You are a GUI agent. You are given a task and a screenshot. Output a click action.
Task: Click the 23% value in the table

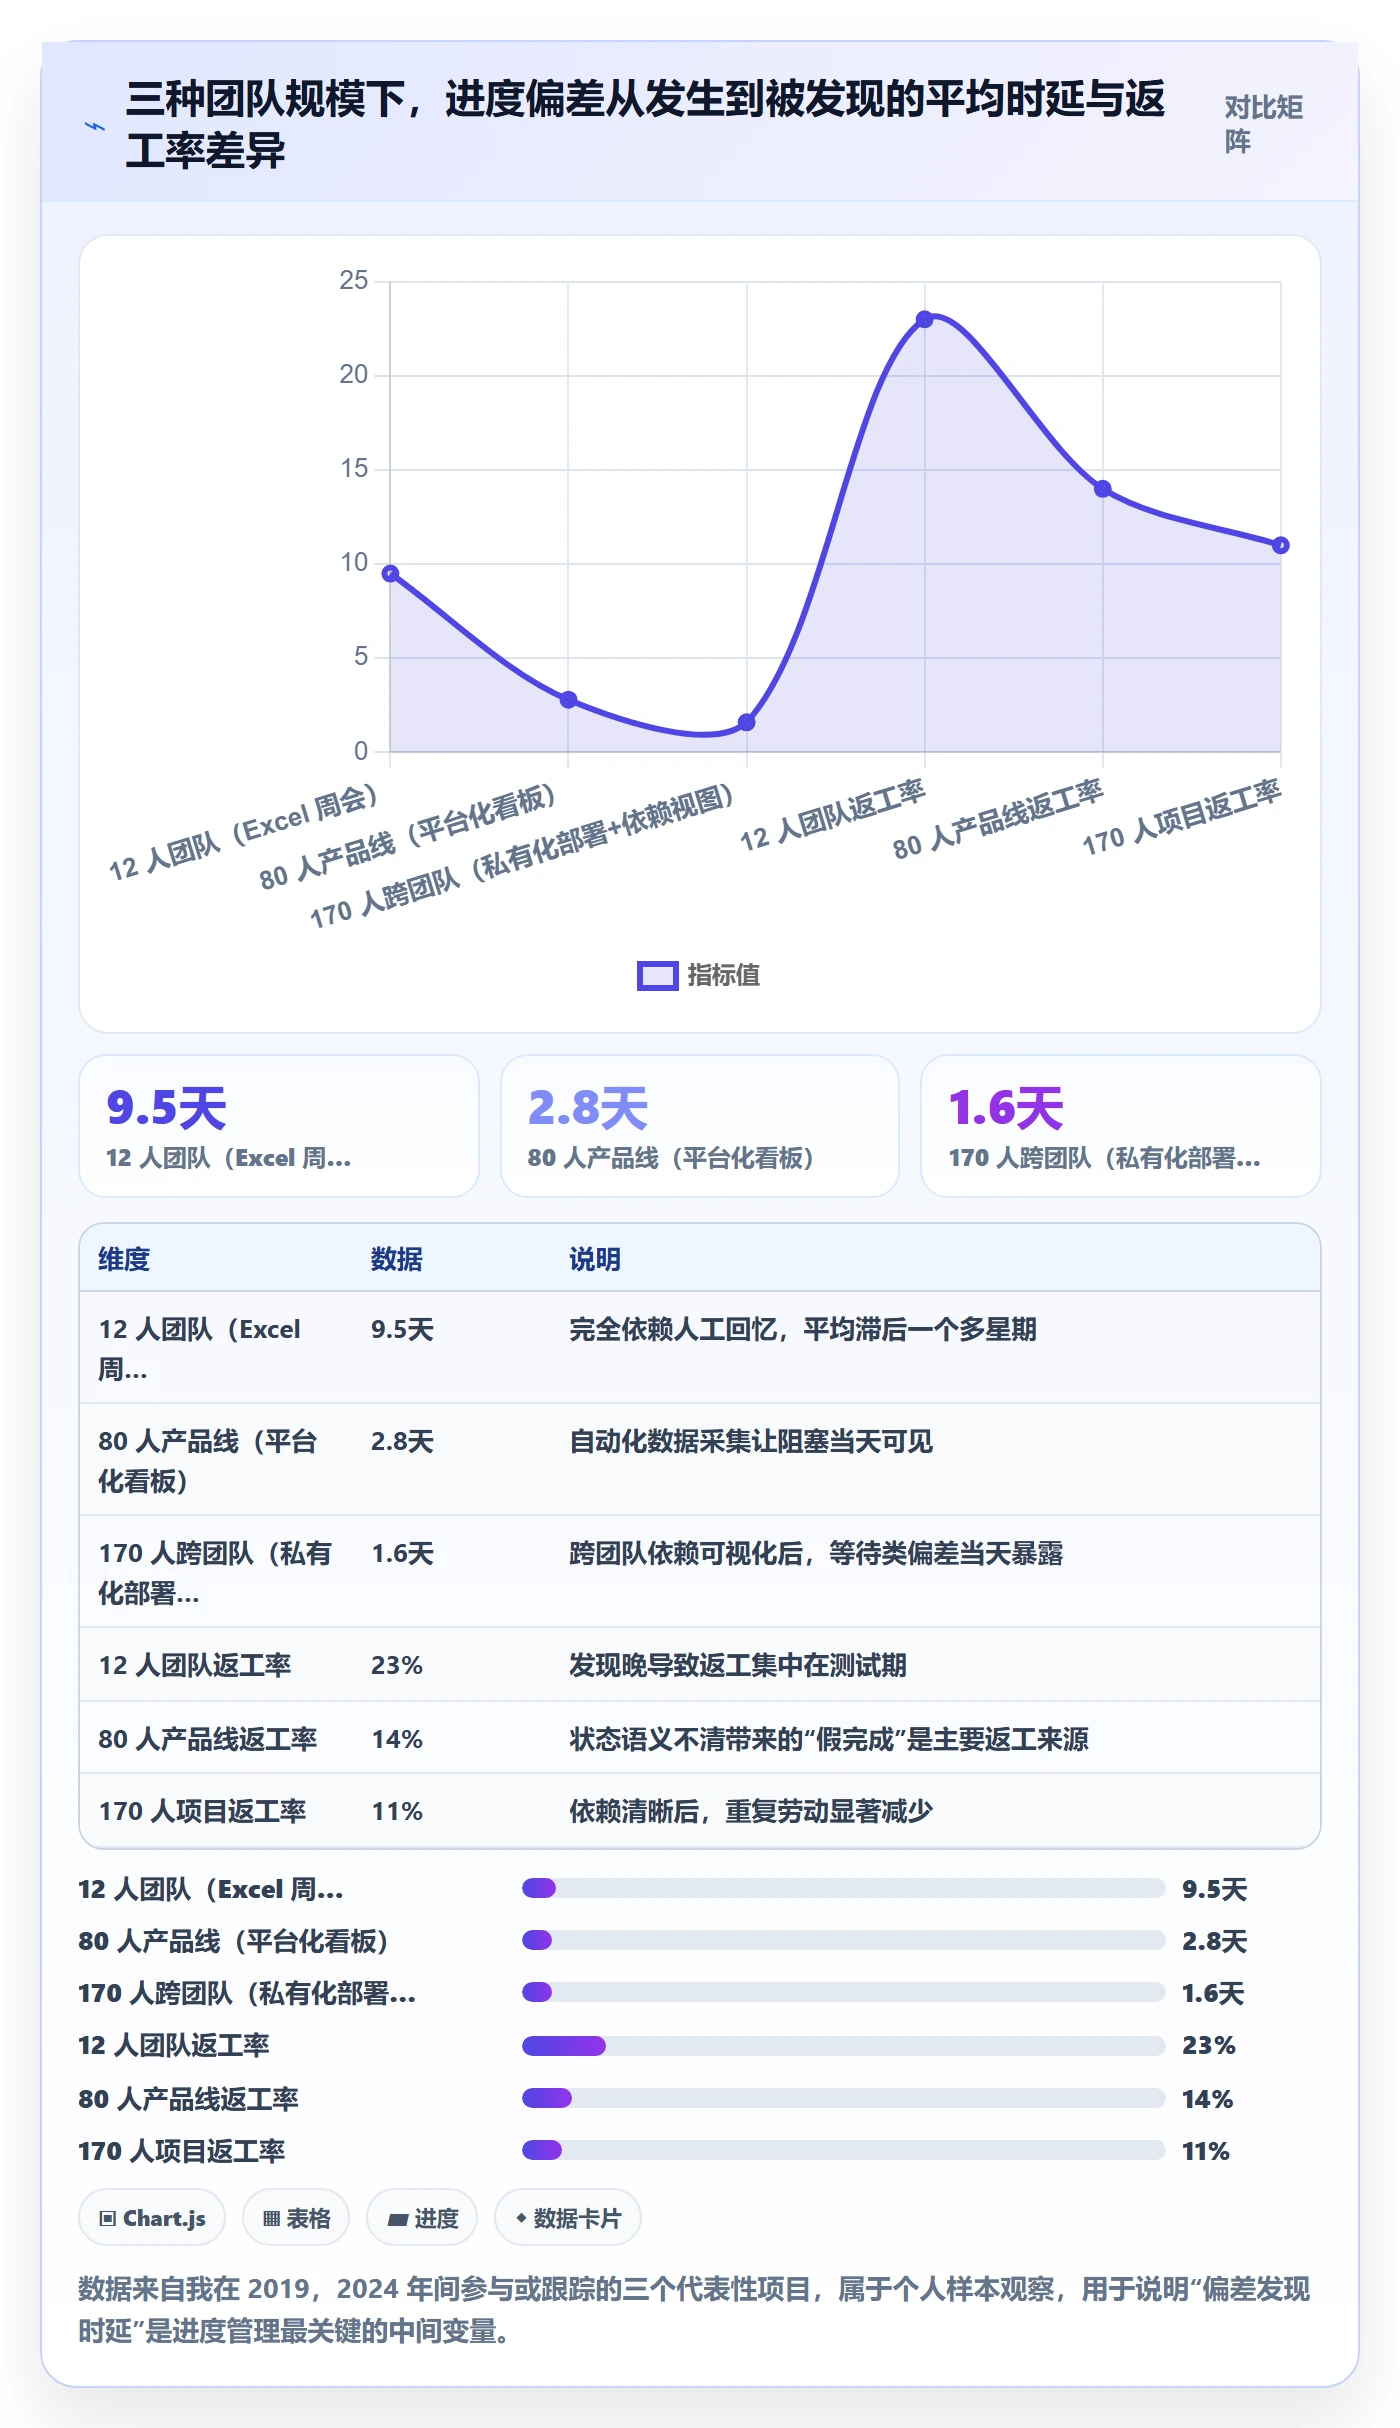pyautogui.click(x=397, y=1665)
